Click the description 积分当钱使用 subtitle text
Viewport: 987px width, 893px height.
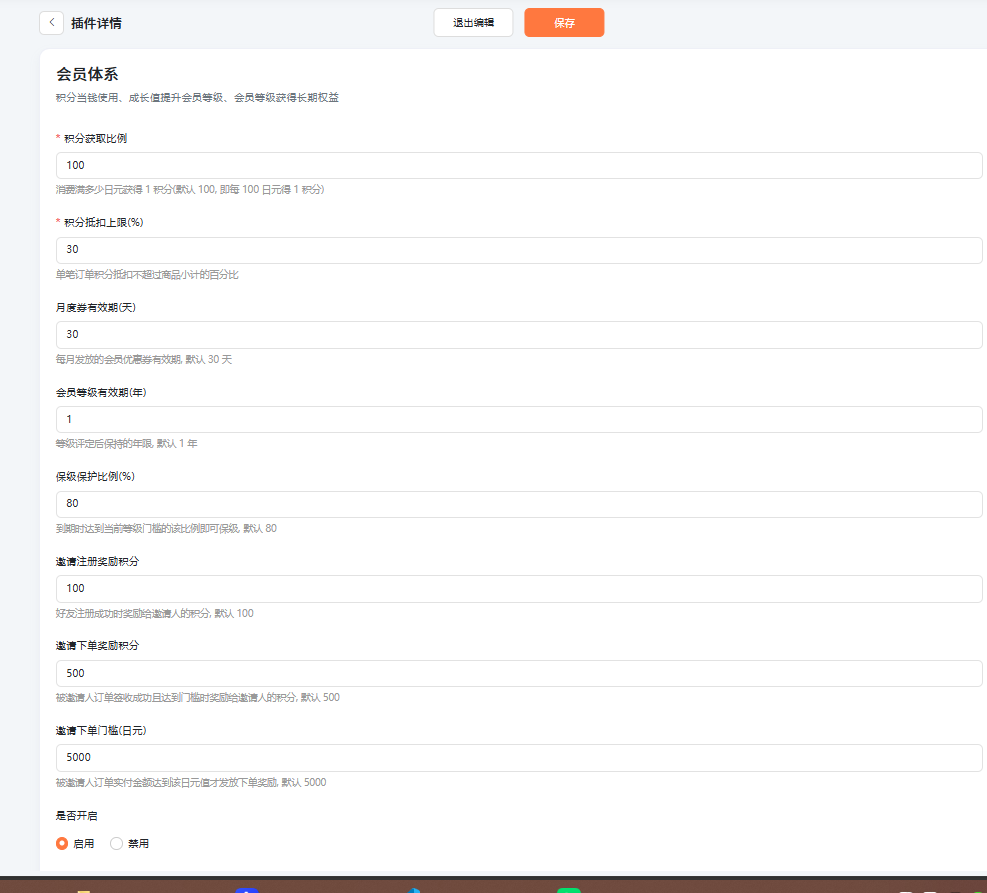197,98
